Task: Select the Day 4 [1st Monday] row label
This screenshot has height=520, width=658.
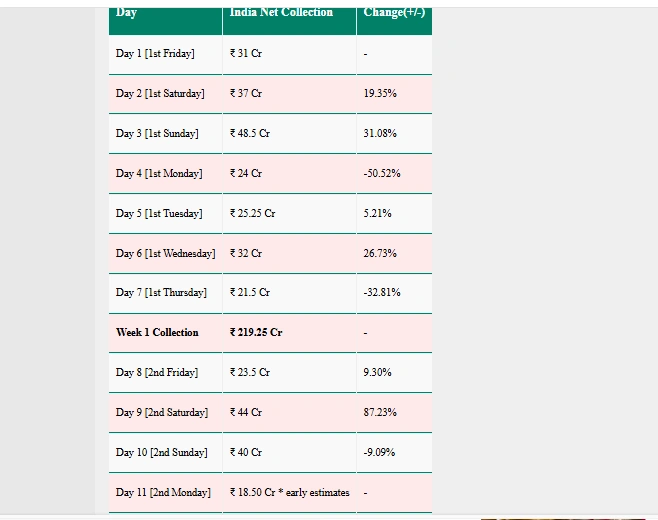Action: tap(159, 174)
